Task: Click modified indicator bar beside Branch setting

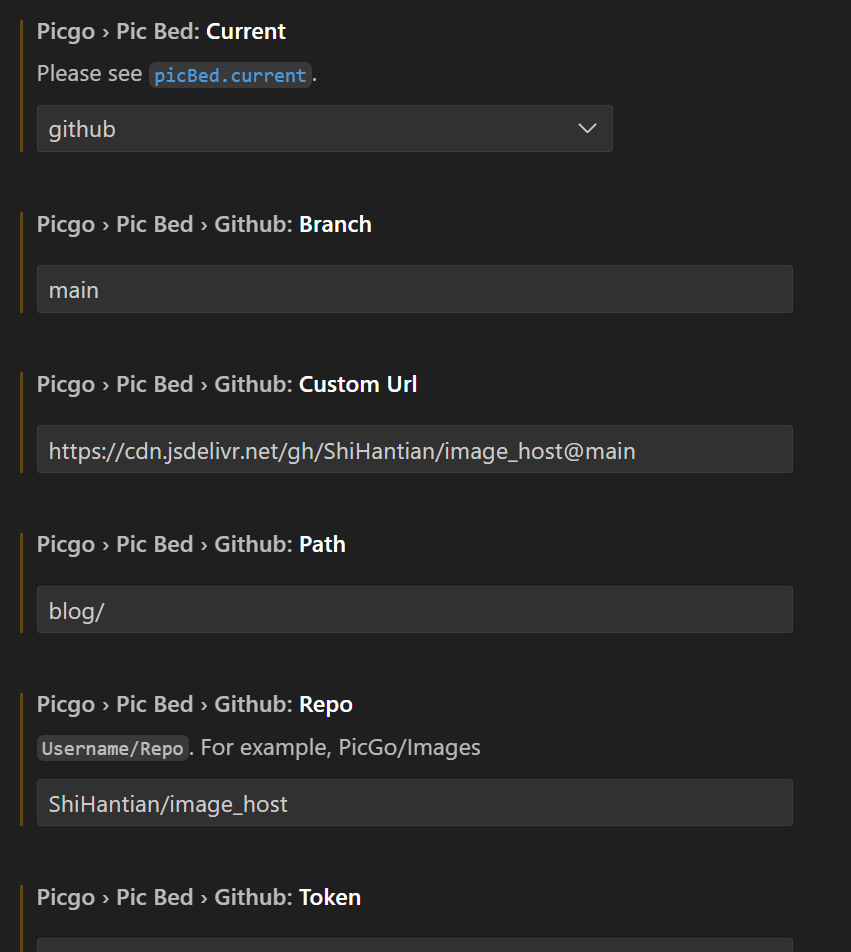Action: pos(21,262)
